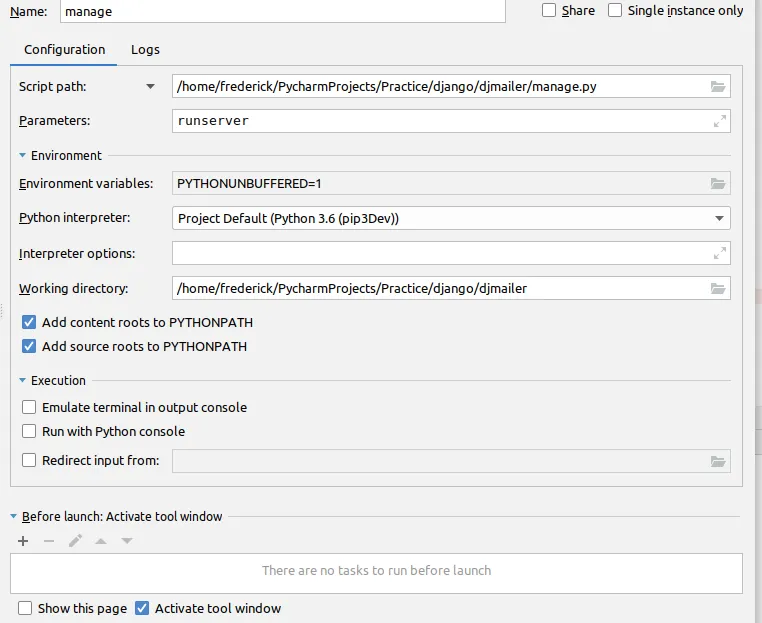Open the Script path type dropdown arrow

[x=151, y=87]
